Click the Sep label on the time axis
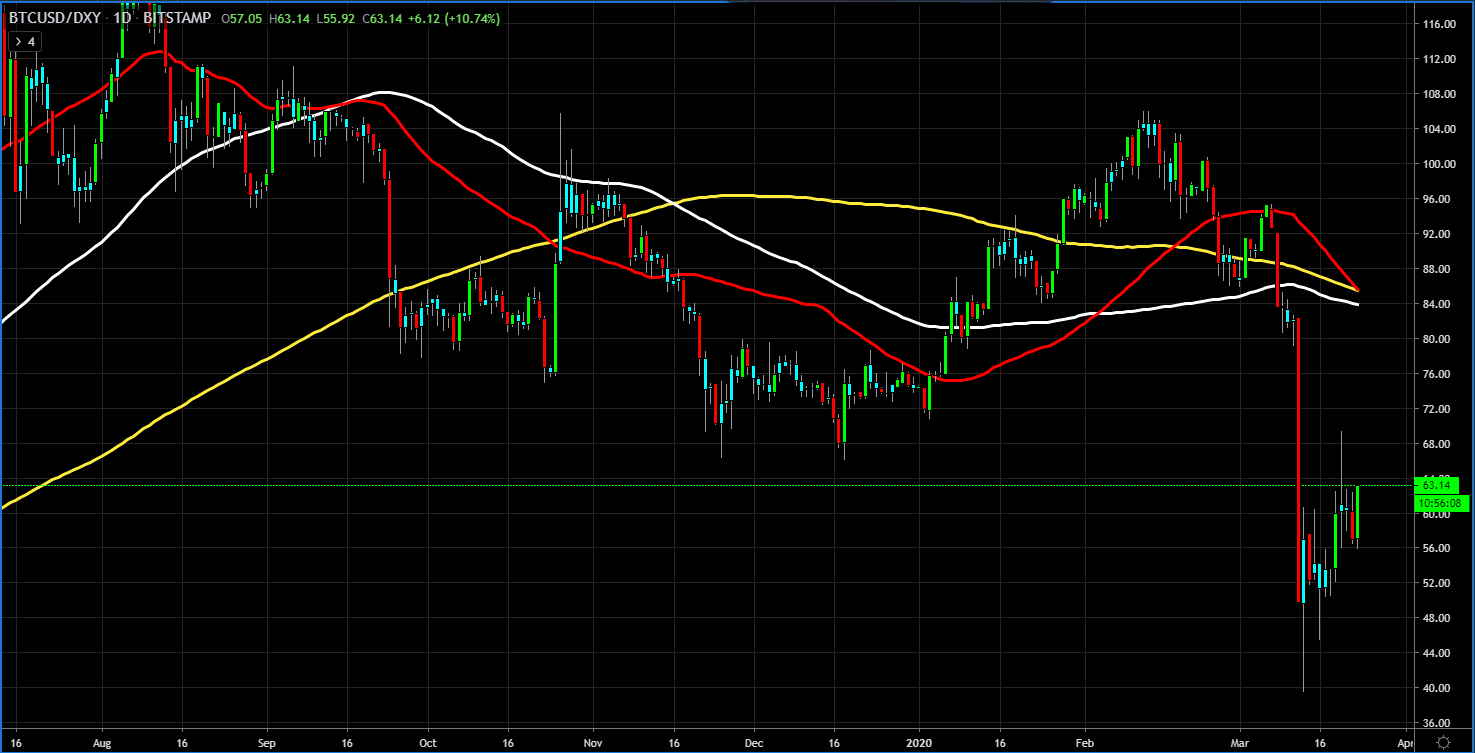 (266, 744)
